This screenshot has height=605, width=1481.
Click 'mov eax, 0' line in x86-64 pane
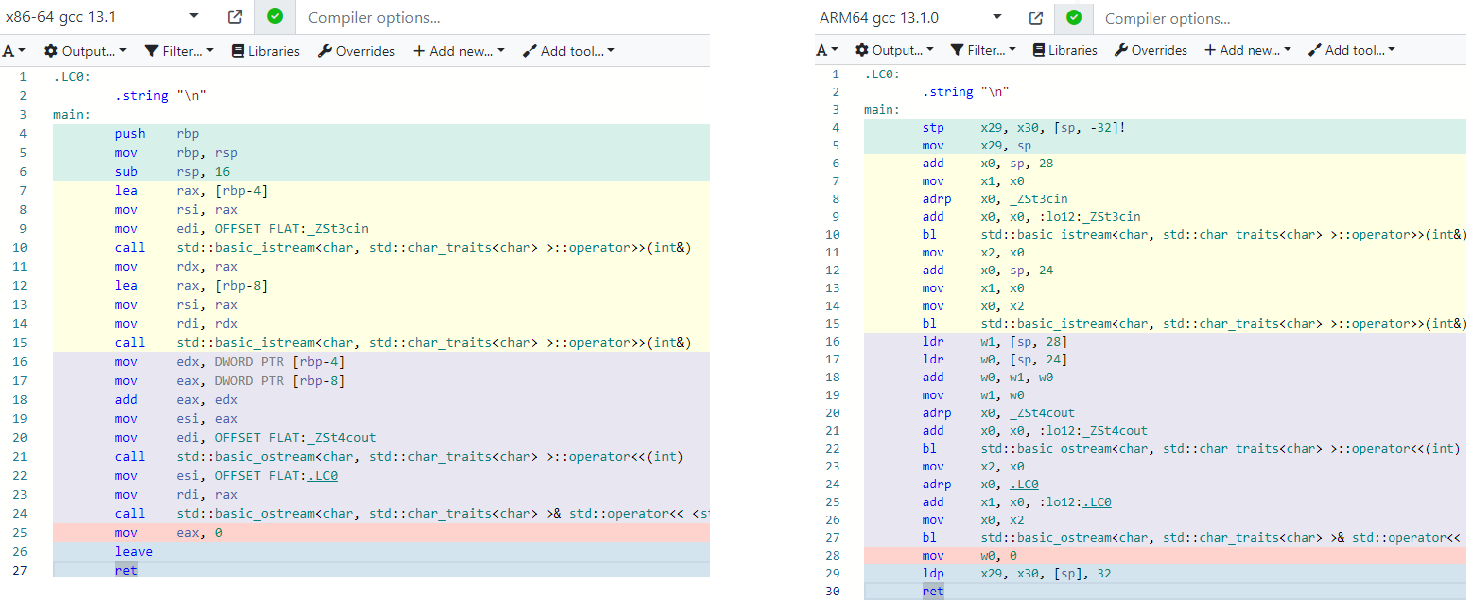pos(381,532)
